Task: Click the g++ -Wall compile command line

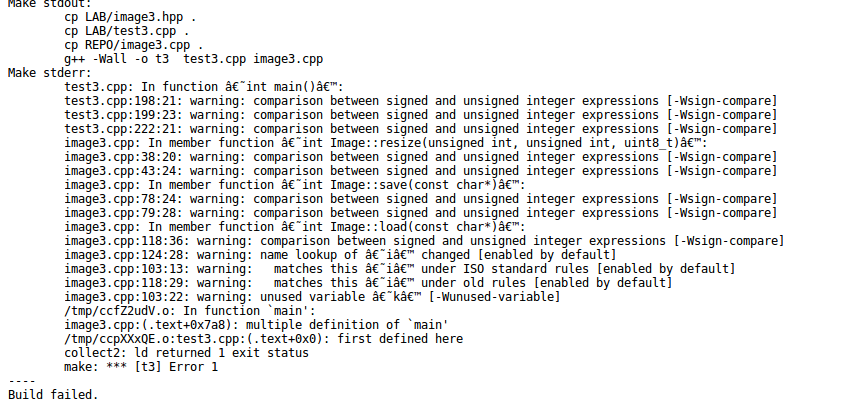Action: pos(194,59)
